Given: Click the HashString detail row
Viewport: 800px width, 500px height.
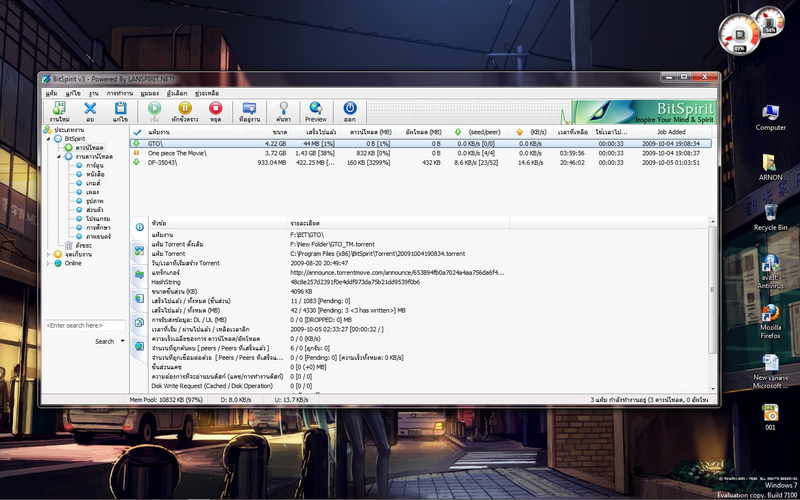Looking at the screenshot, I should (327, 282).
